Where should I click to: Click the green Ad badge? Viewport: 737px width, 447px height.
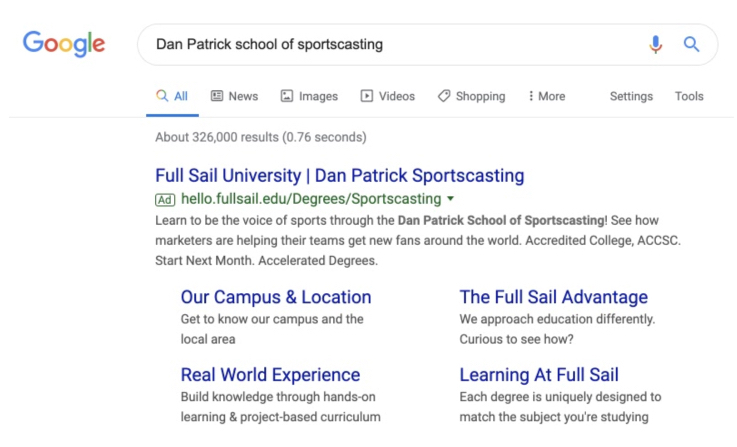165,200
